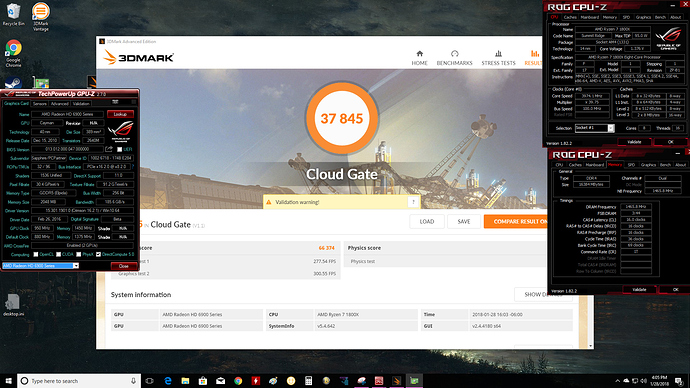Image resolution: width=690 pixels, height=388 pixels.
Task: Open GPU-Z screenshot camera icon
Action: click(115, 102)
